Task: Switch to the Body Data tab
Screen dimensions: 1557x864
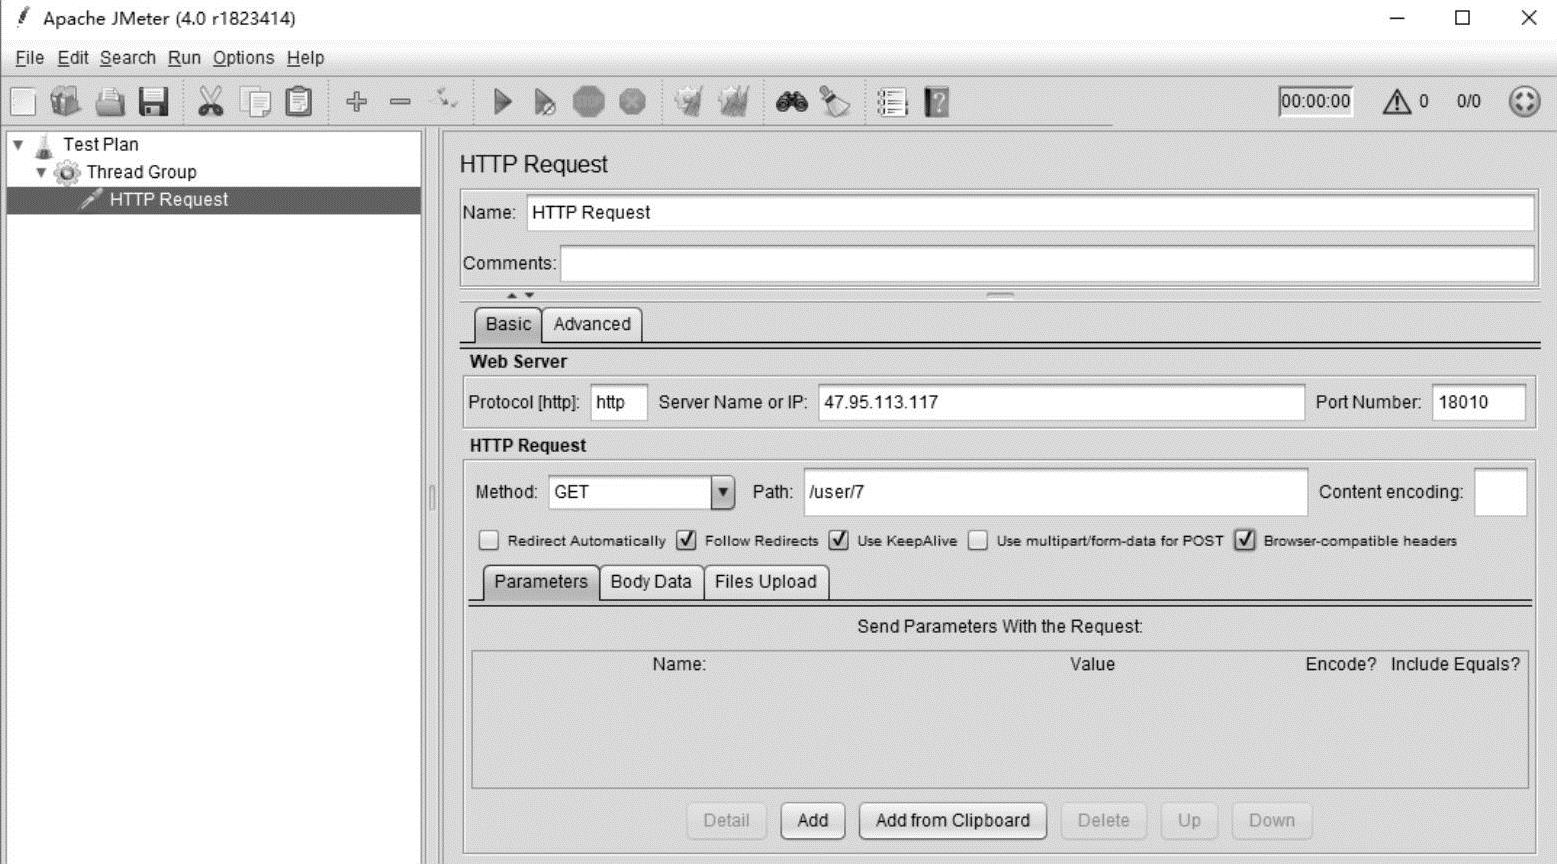Action: click(x=651, y=582)
